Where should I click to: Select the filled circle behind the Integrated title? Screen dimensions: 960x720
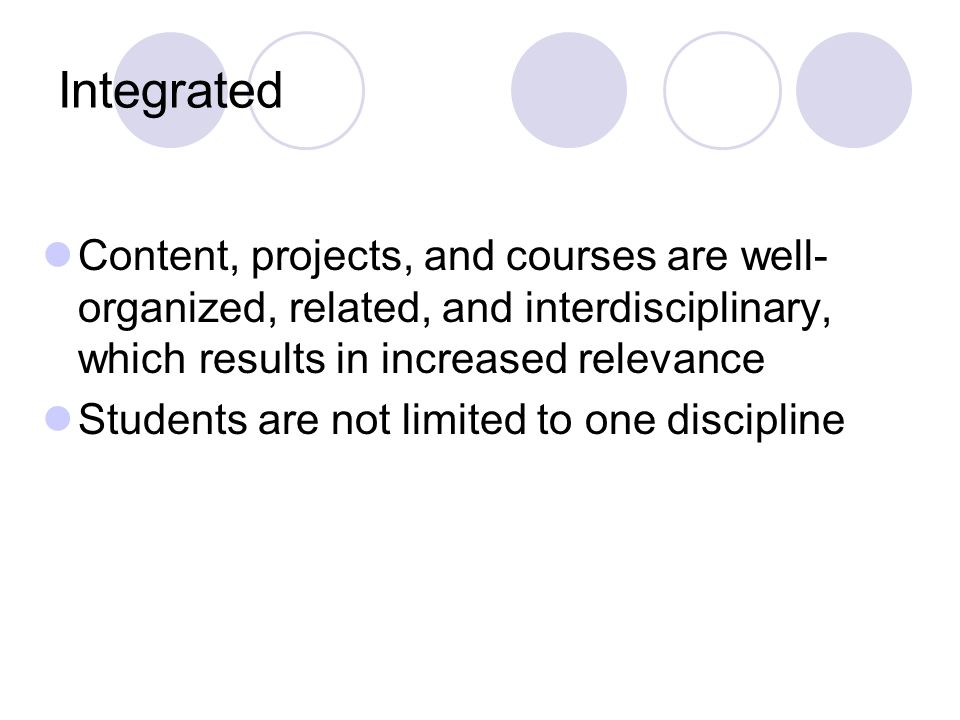coord(171,90)
